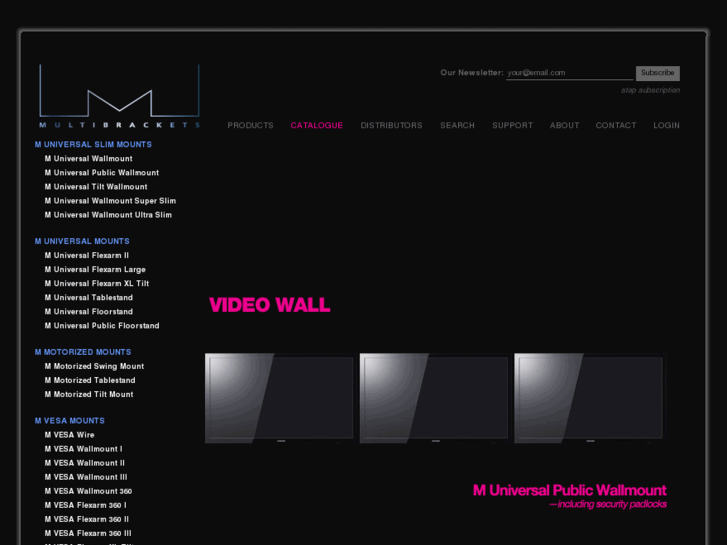
Task: Select M VESA Flexarm 360 I
Action: coord(85,505)
